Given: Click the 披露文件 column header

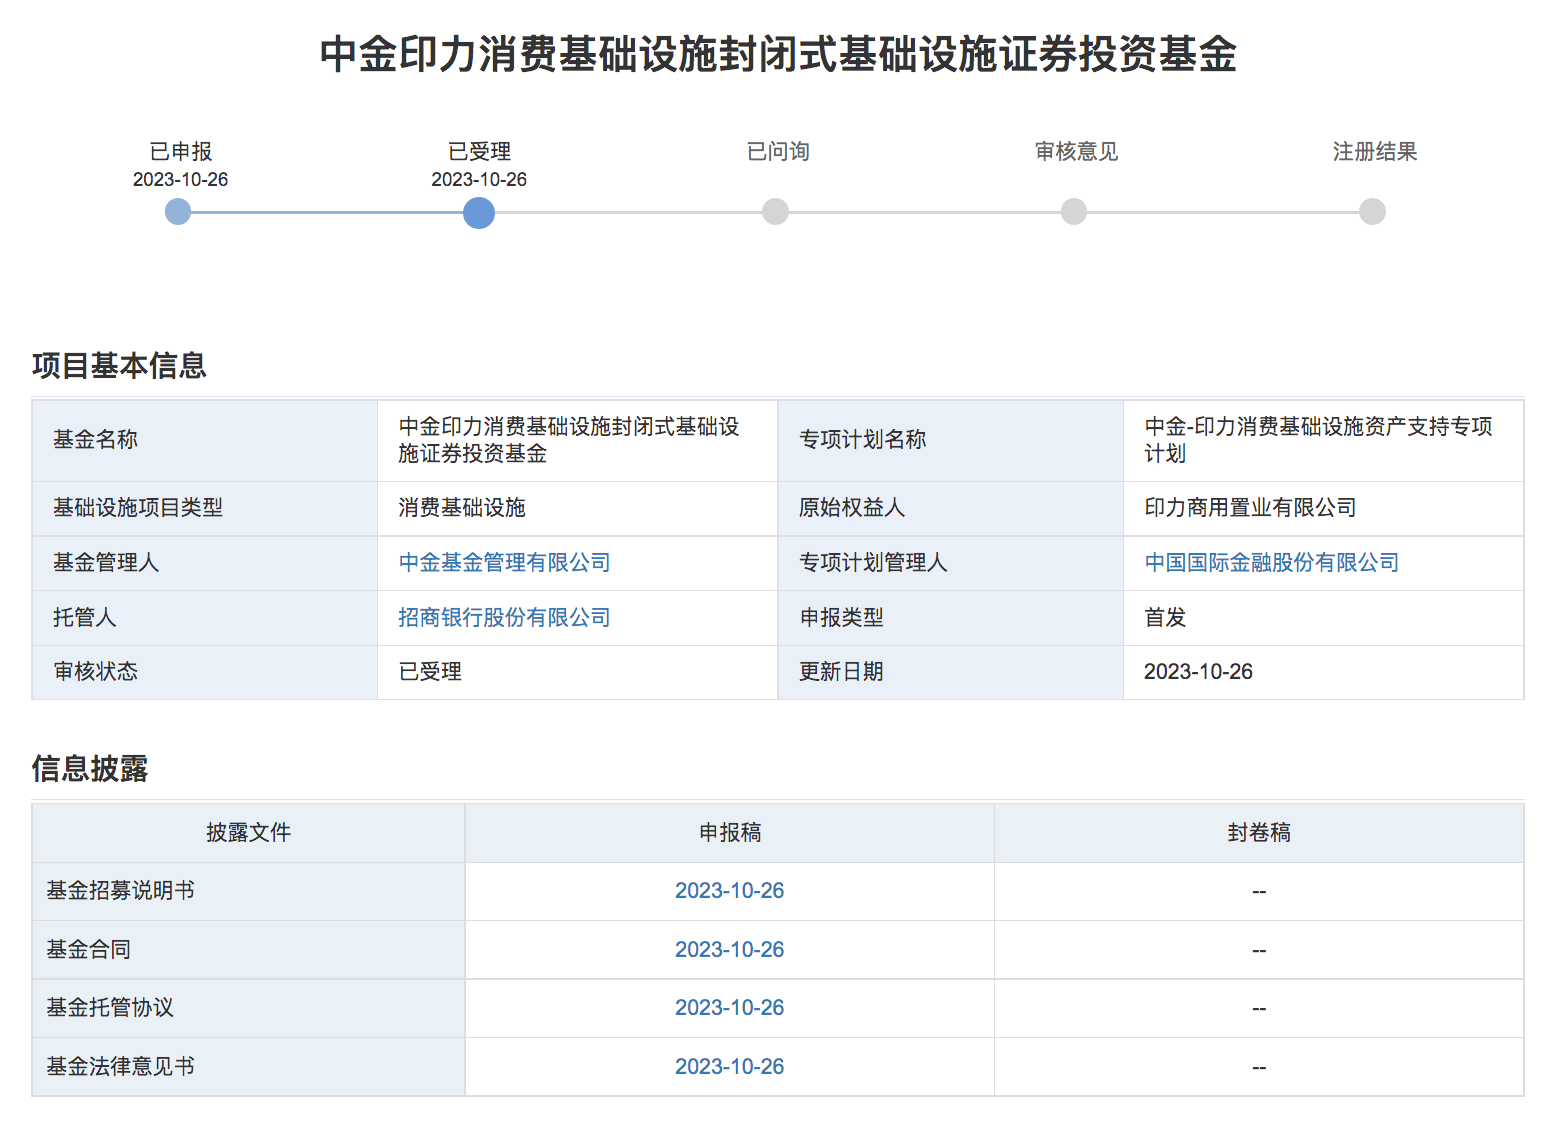Looking at the screenshot, I should point(248,832).
